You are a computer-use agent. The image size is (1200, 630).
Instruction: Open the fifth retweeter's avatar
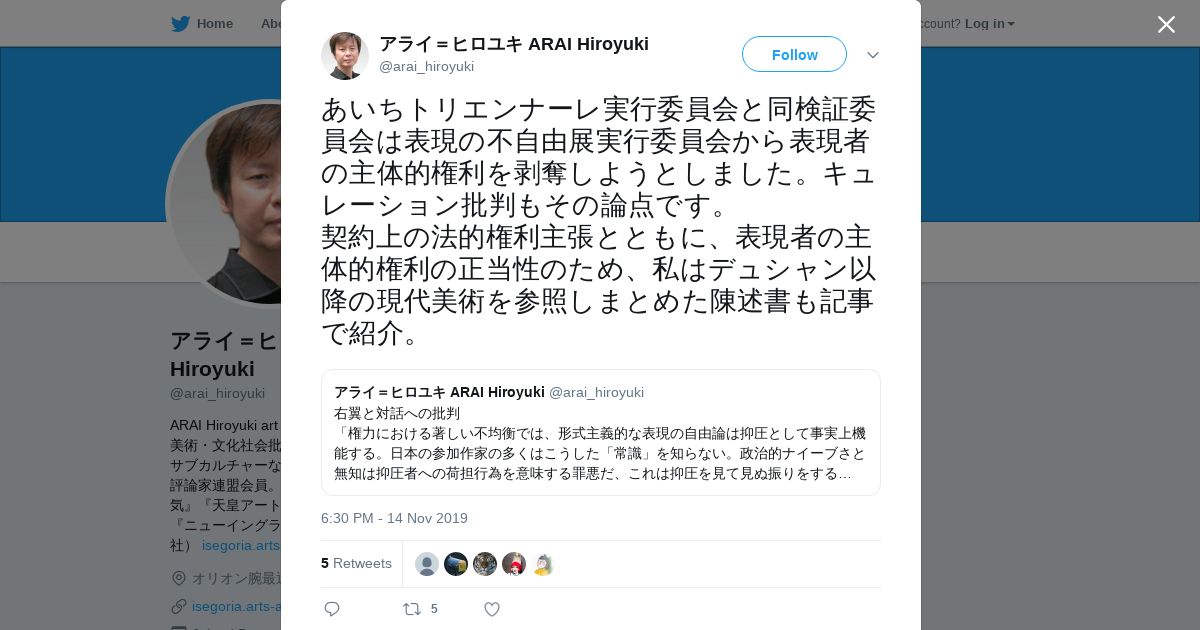coord(543,564)
